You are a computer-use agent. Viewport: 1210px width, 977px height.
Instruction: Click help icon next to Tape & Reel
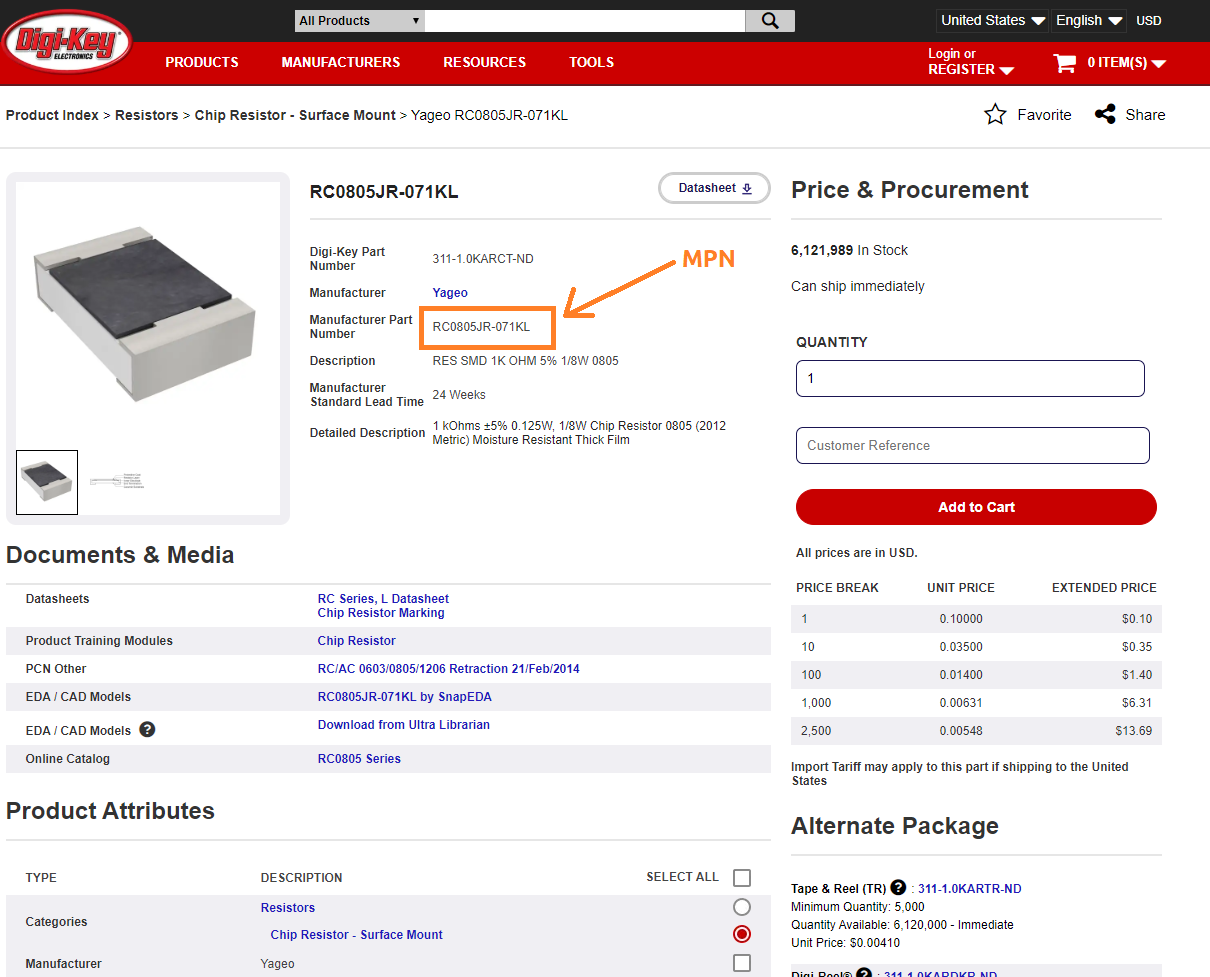[x=898, y=887]
